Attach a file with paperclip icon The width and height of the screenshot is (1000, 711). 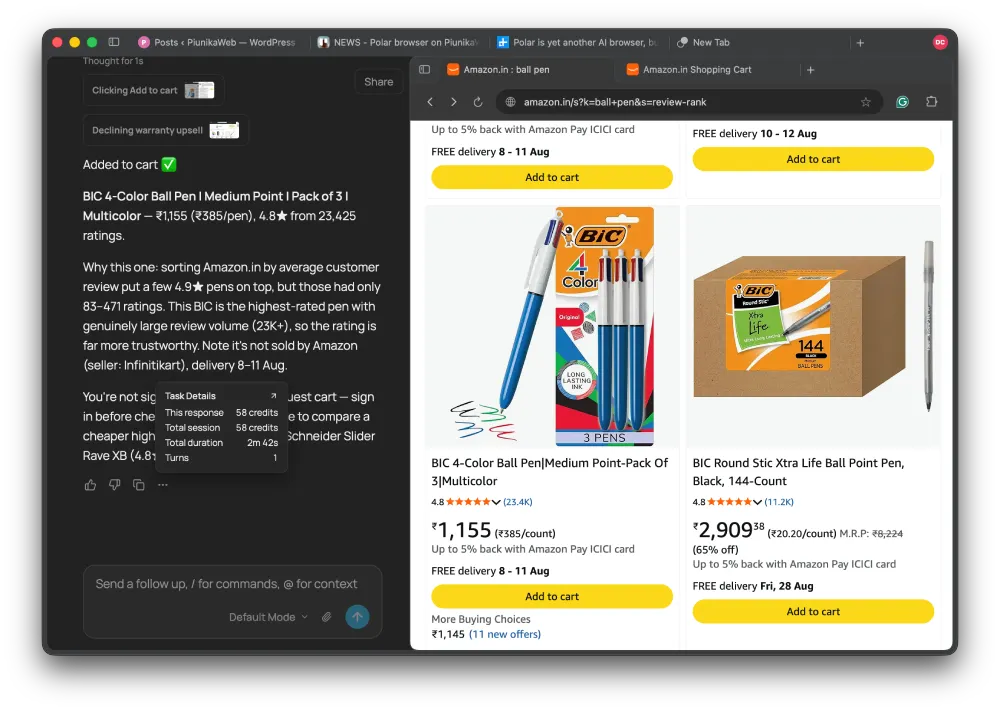click(327, 617)
